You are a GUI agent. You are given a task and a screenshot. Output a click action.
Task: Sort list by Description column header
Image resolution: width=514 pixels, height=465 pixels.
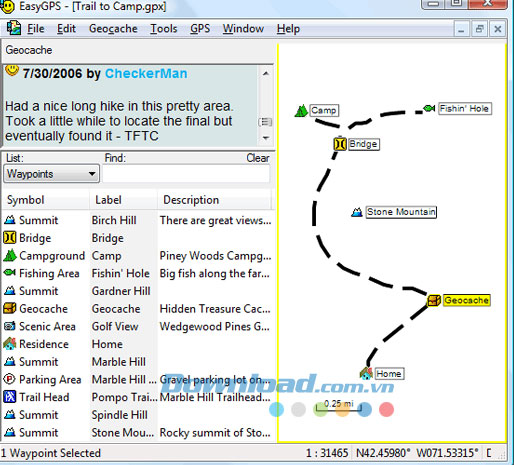point(214,200)
